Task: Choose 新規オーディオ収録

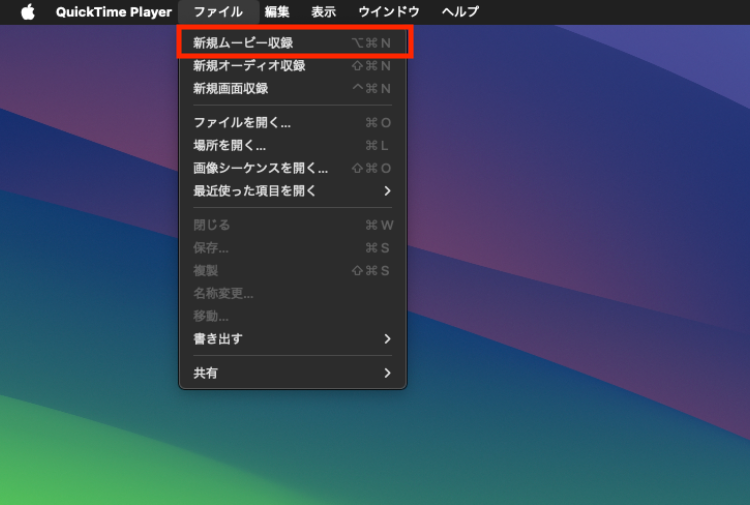Action: 293,66
